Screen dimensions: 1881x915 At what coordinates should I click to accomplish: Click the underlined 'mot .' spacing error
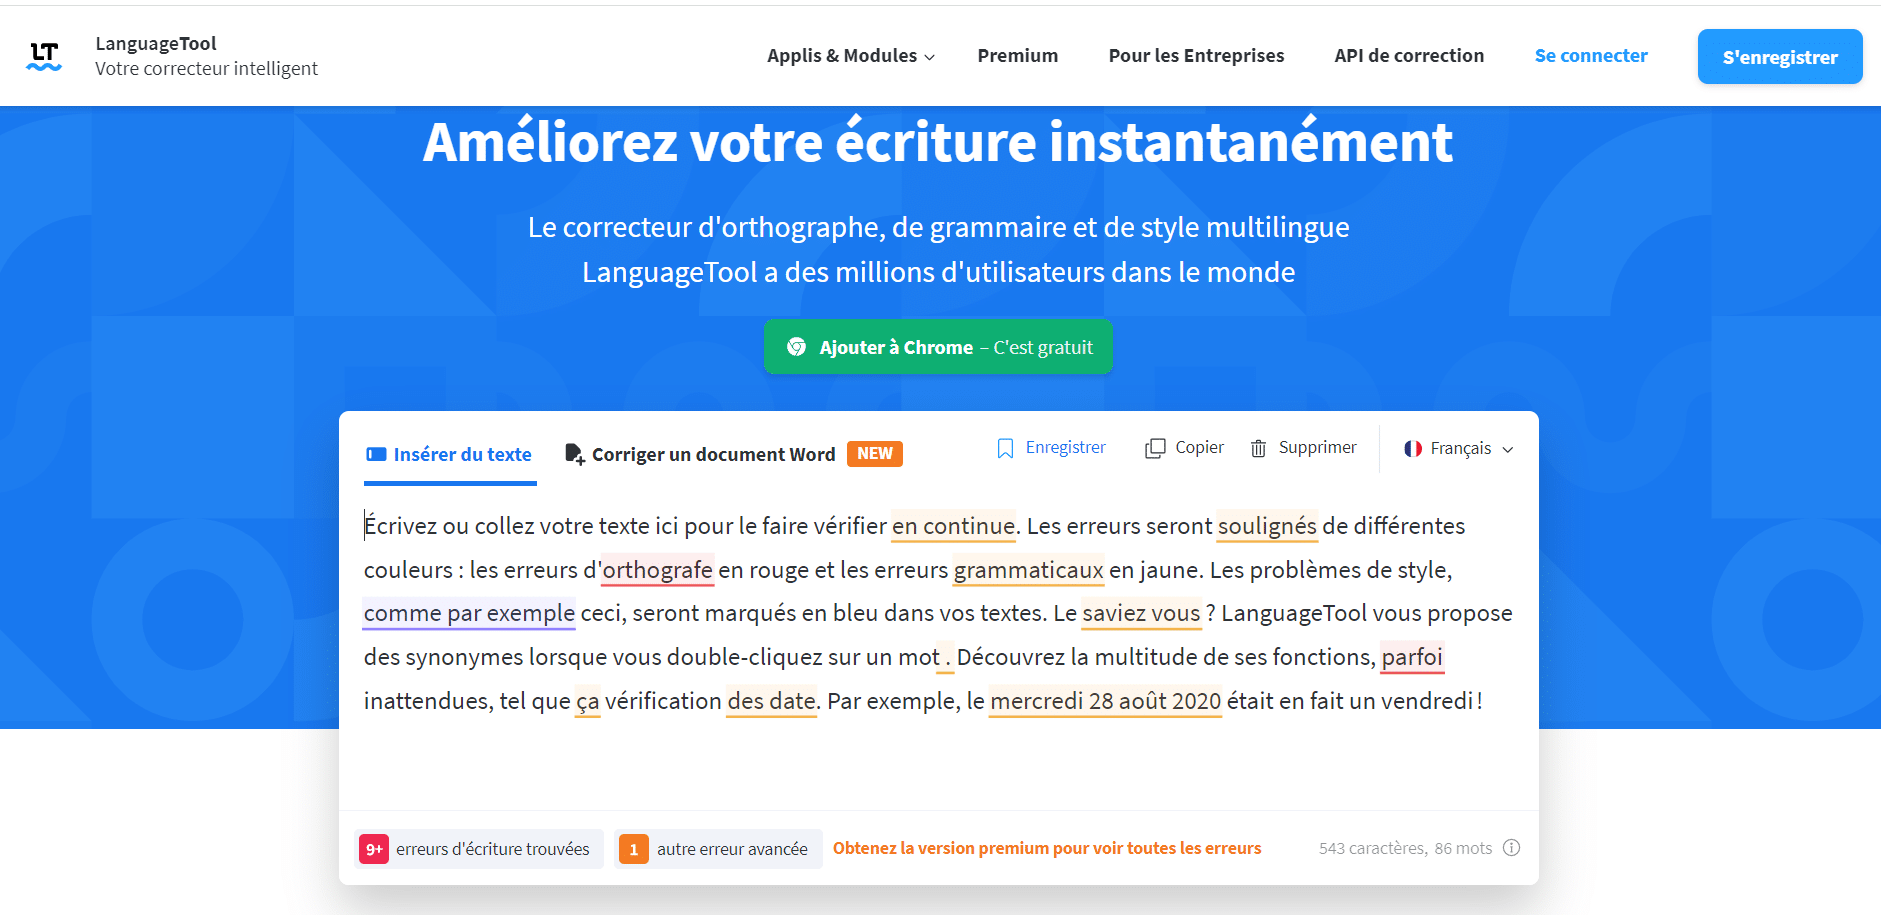[944, 657]
